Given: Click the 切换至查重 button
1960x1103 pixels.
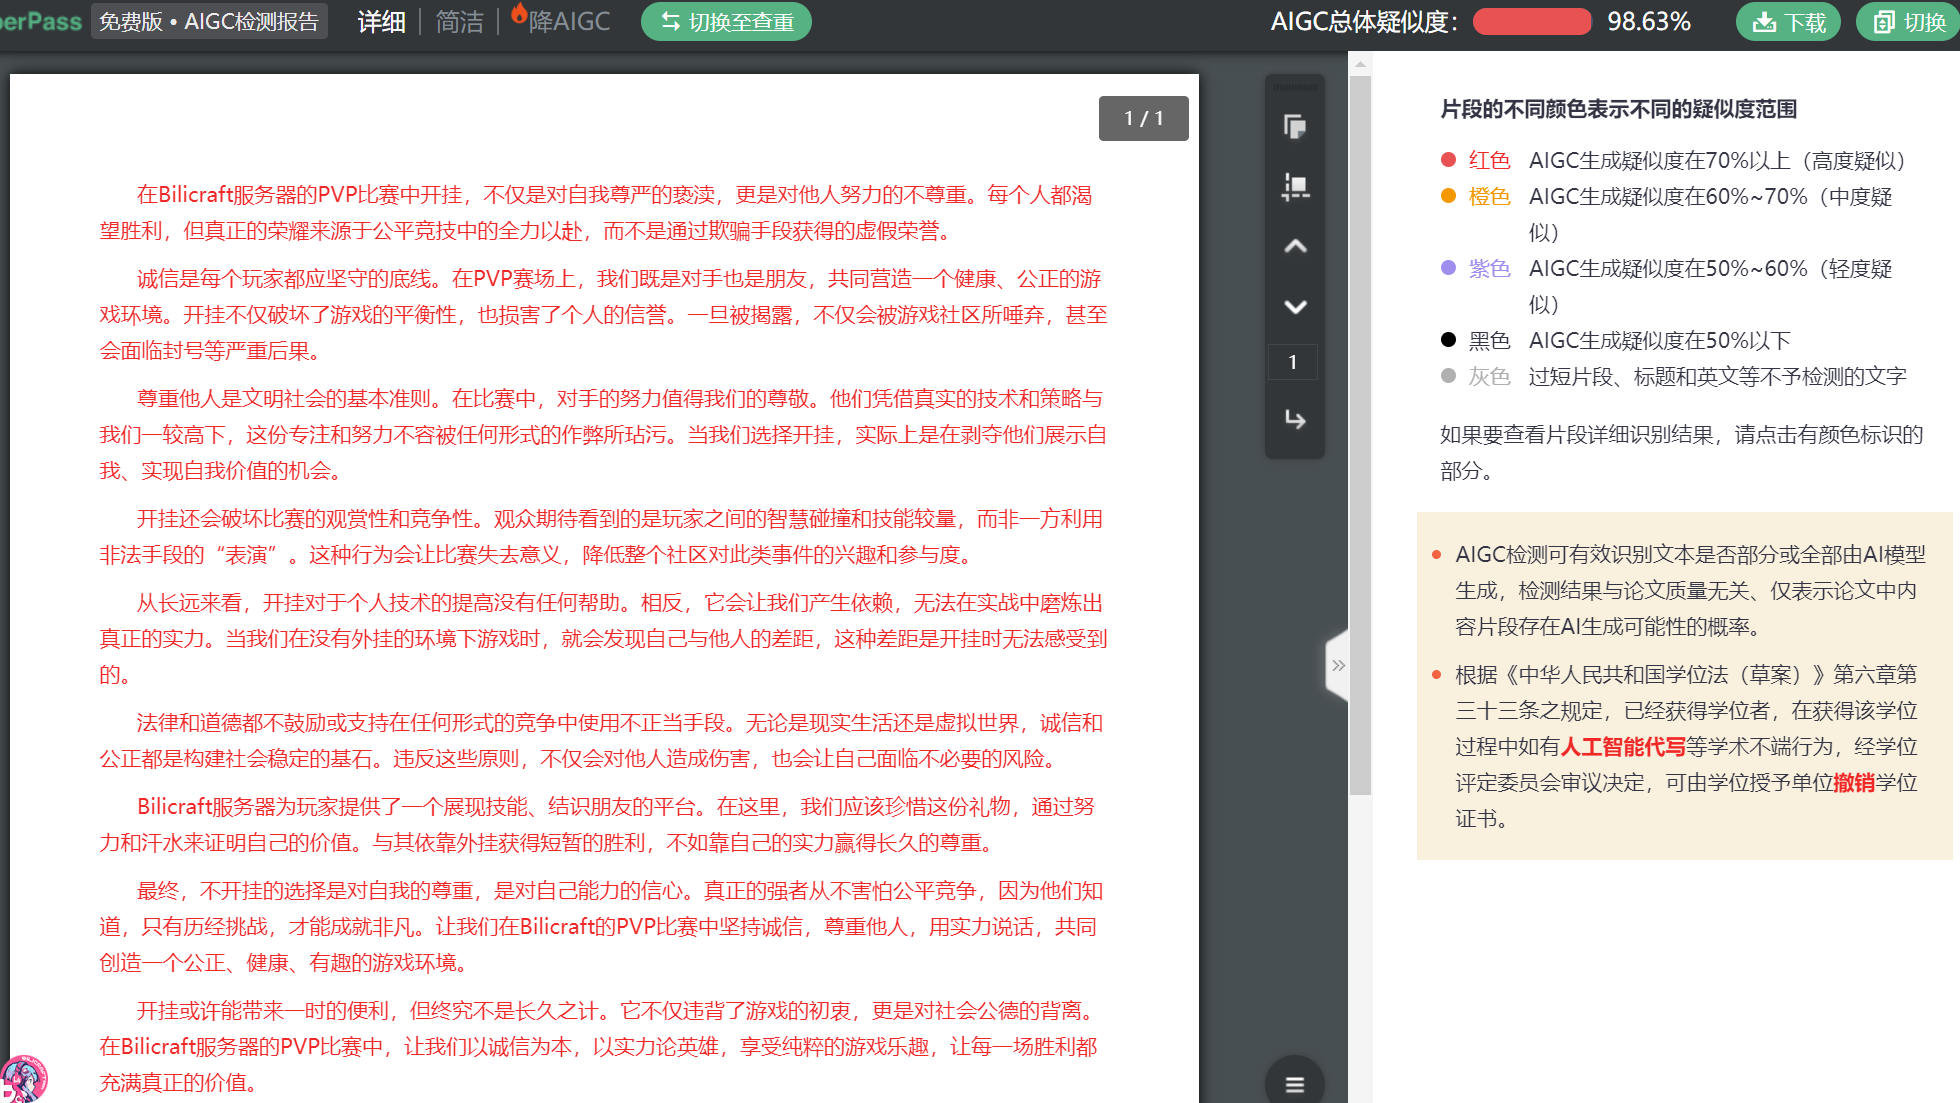Looking at the screenshot, I should [x=726, y=22].
